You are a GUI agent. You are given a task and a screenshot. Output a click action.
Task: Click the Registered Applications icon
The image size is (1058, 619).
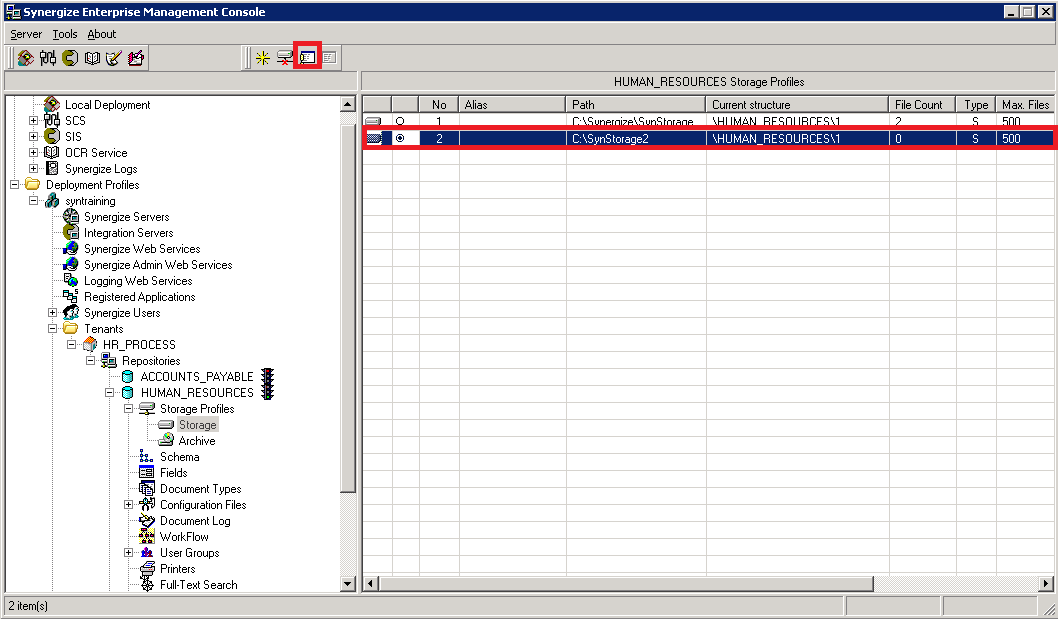pyautogui.click(x=71, y=296)
